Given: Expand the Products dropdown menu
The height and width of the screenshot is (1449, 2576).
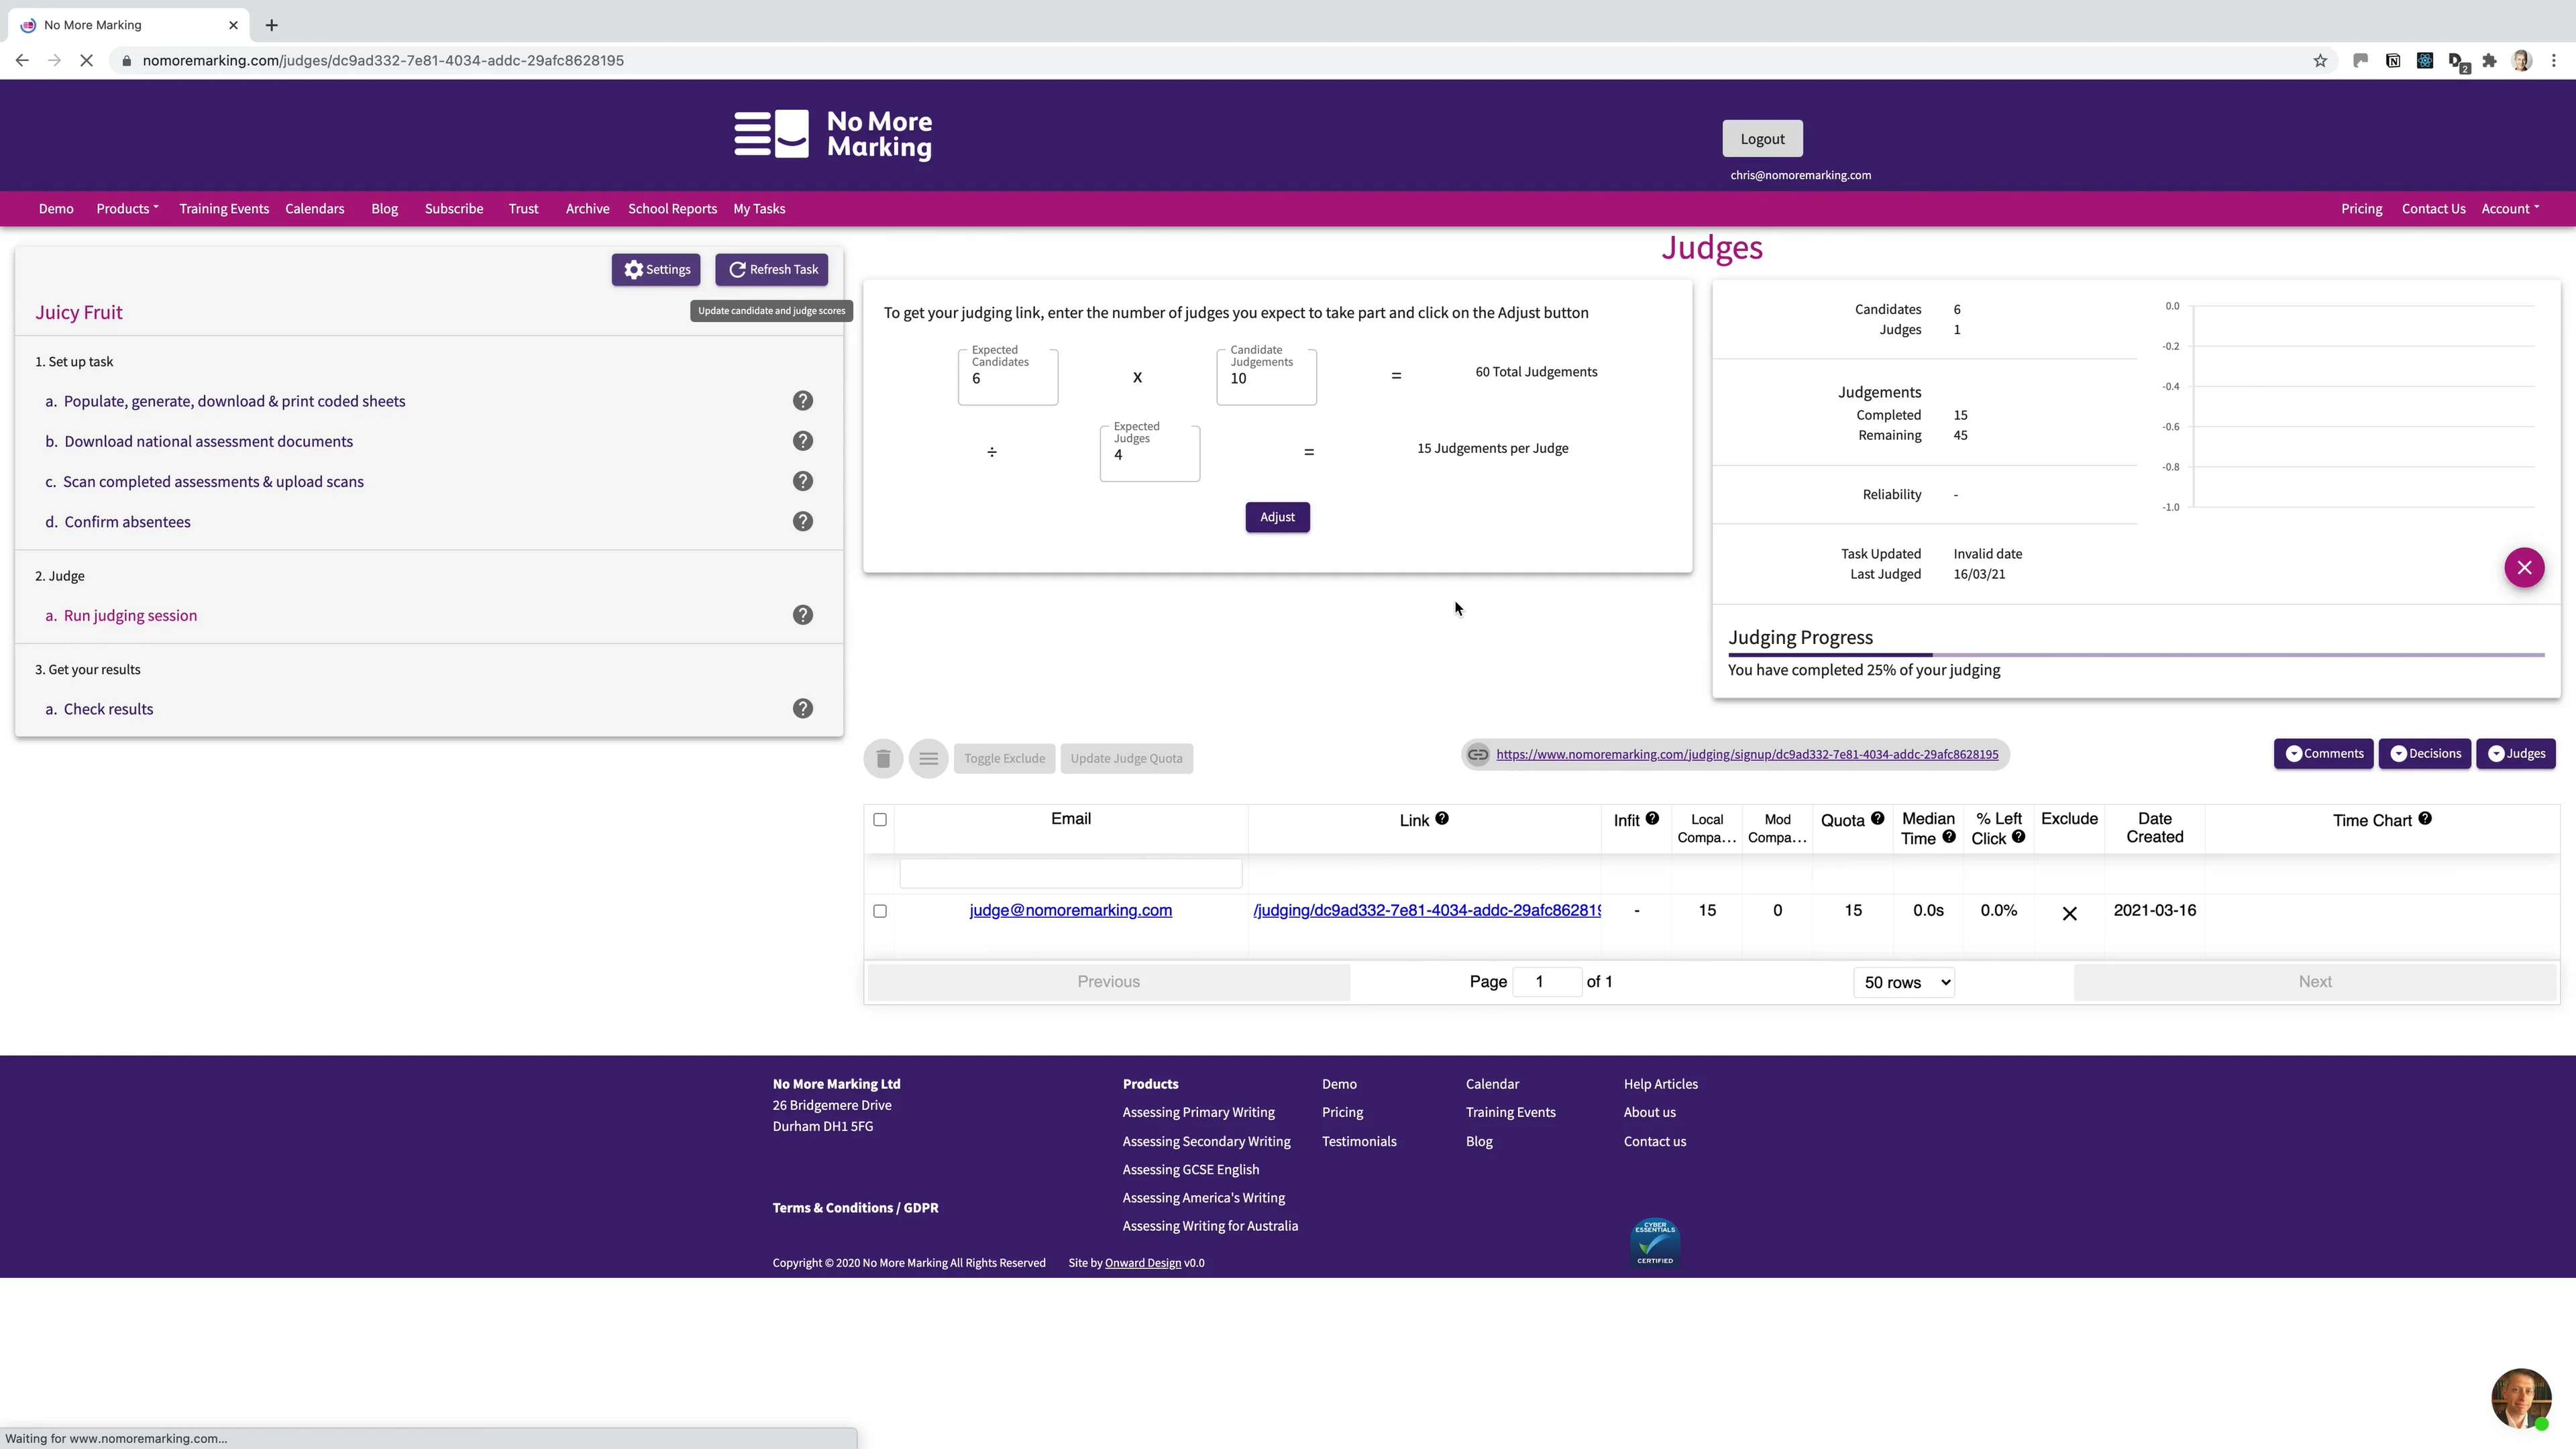Looking at the screenshot, I should point(127,209).
